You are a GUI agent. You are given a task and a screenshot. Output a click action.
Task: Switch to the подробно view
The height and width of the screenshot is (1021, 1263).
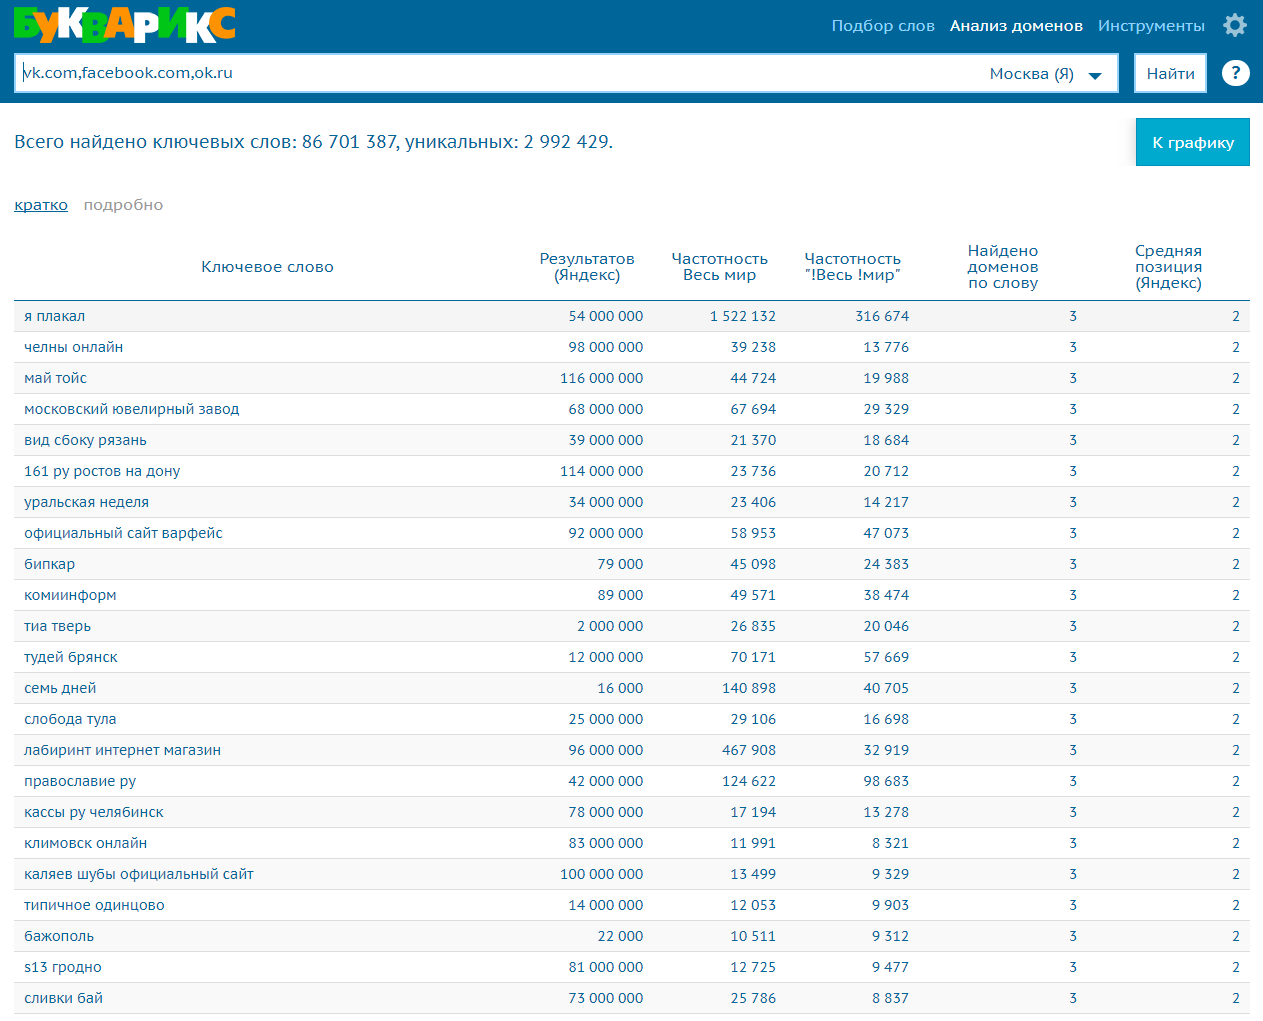pos(123,205)
